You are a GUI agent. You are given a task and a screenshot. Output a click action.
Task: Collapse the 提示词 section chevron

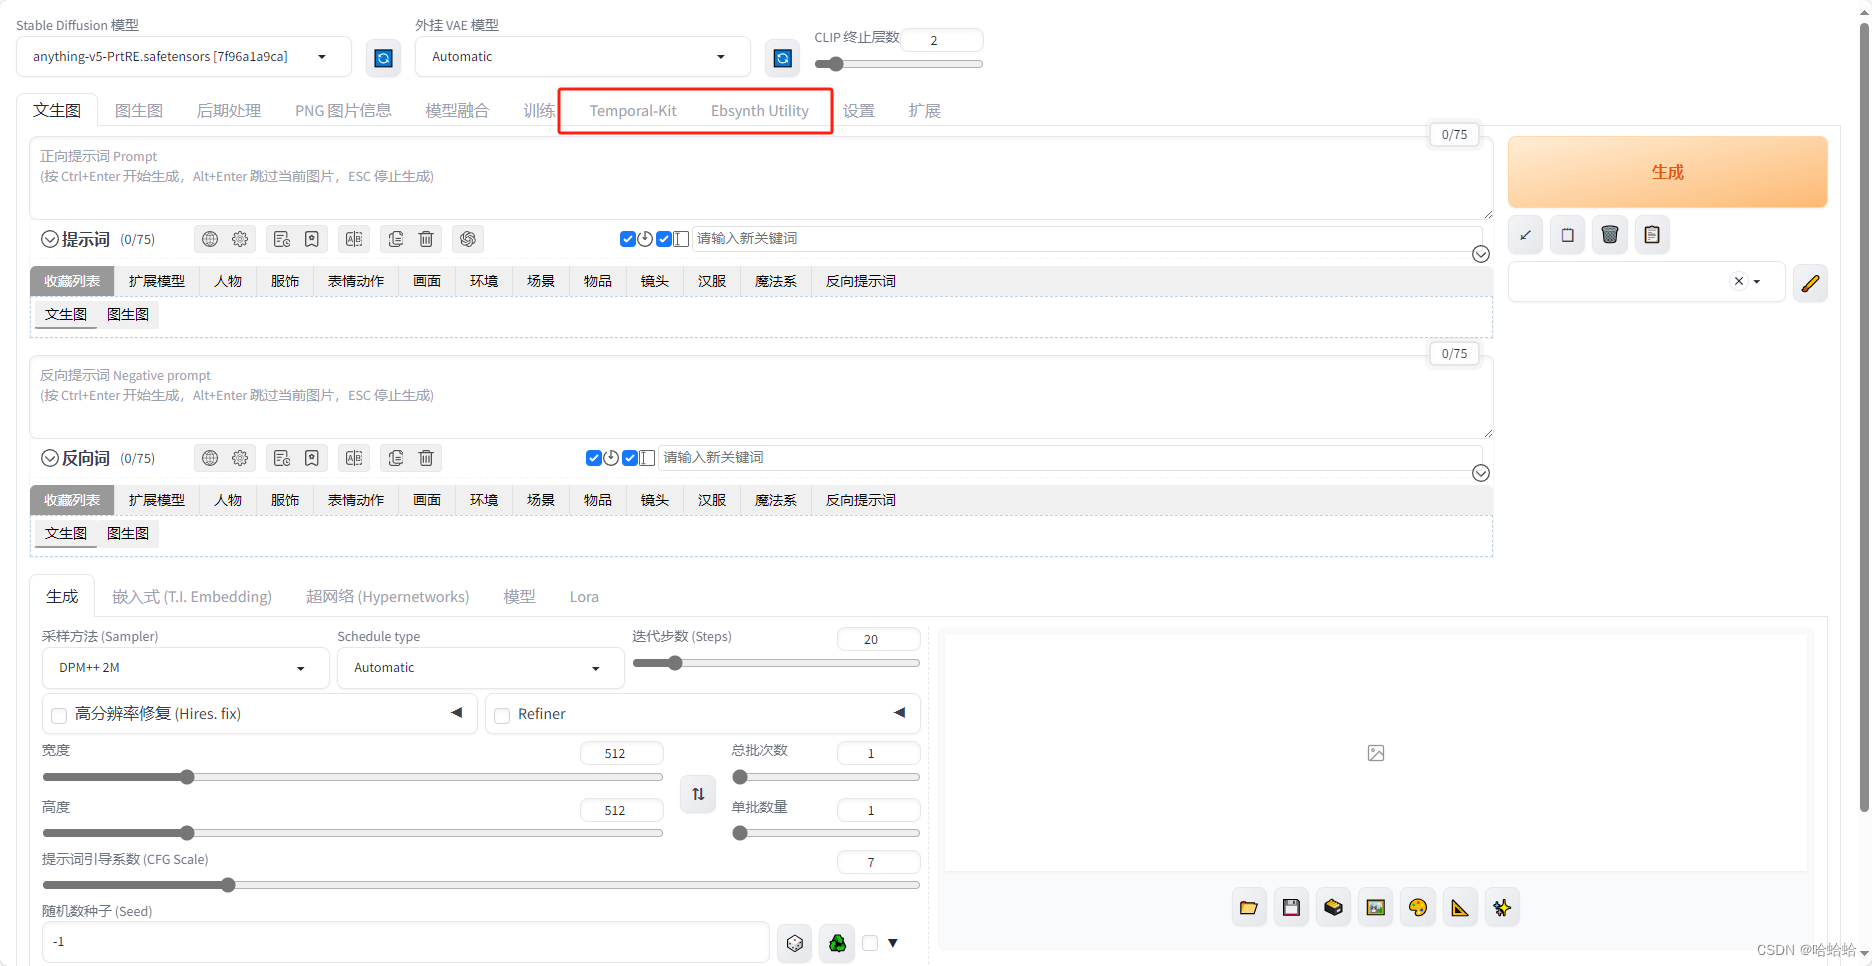(x=49, y=239)
